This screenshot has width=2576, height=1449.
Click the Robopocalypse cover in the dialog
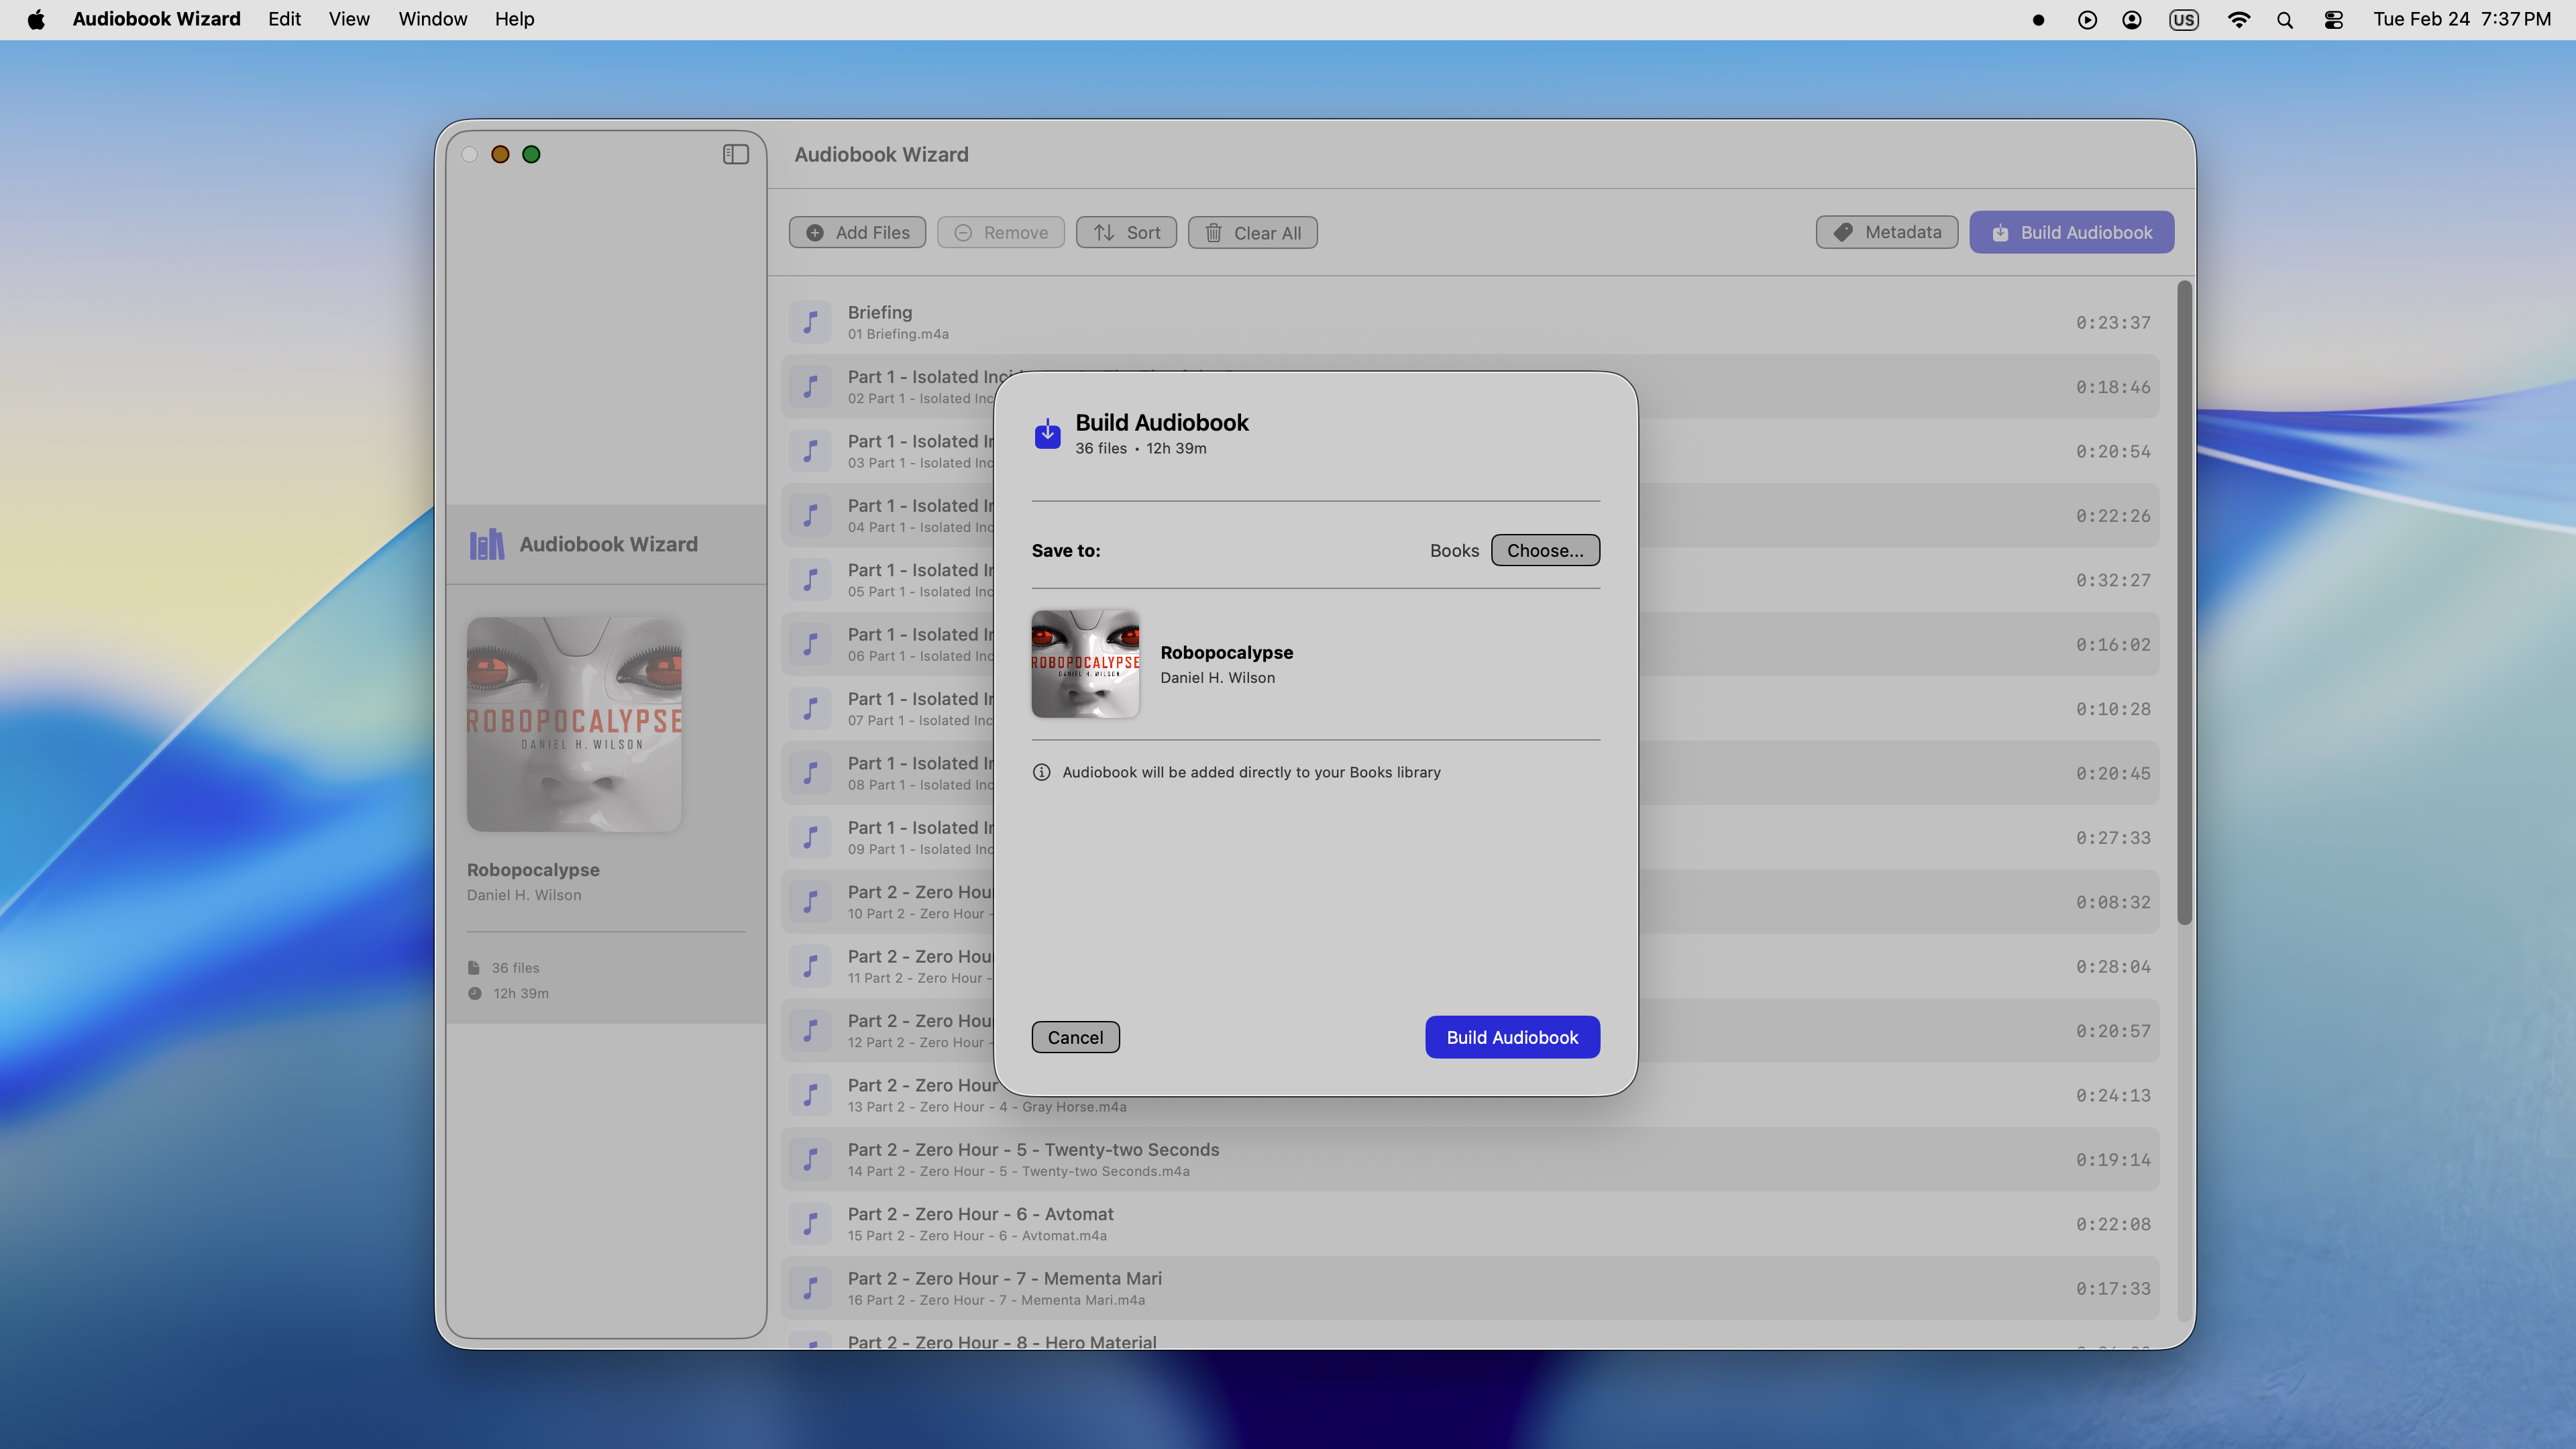pos(1085,664)
